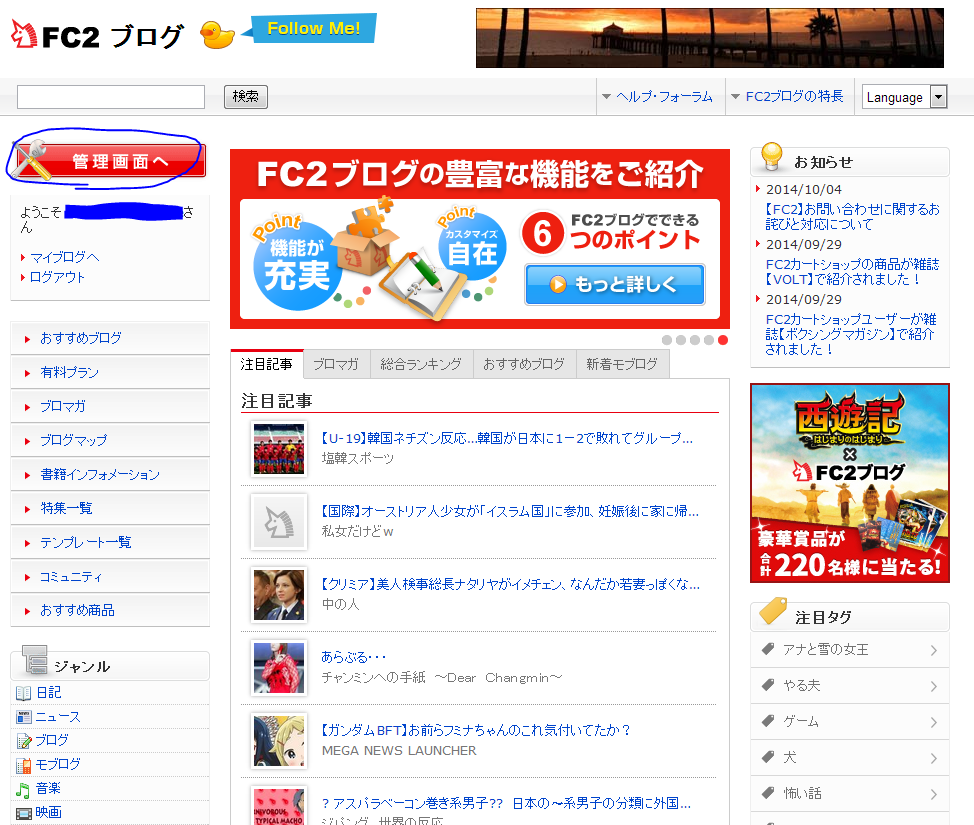Click the 日記 genre book icon
Image resolution: width=974 pixels, height=825 pixels.
click(x=24, y=693)
